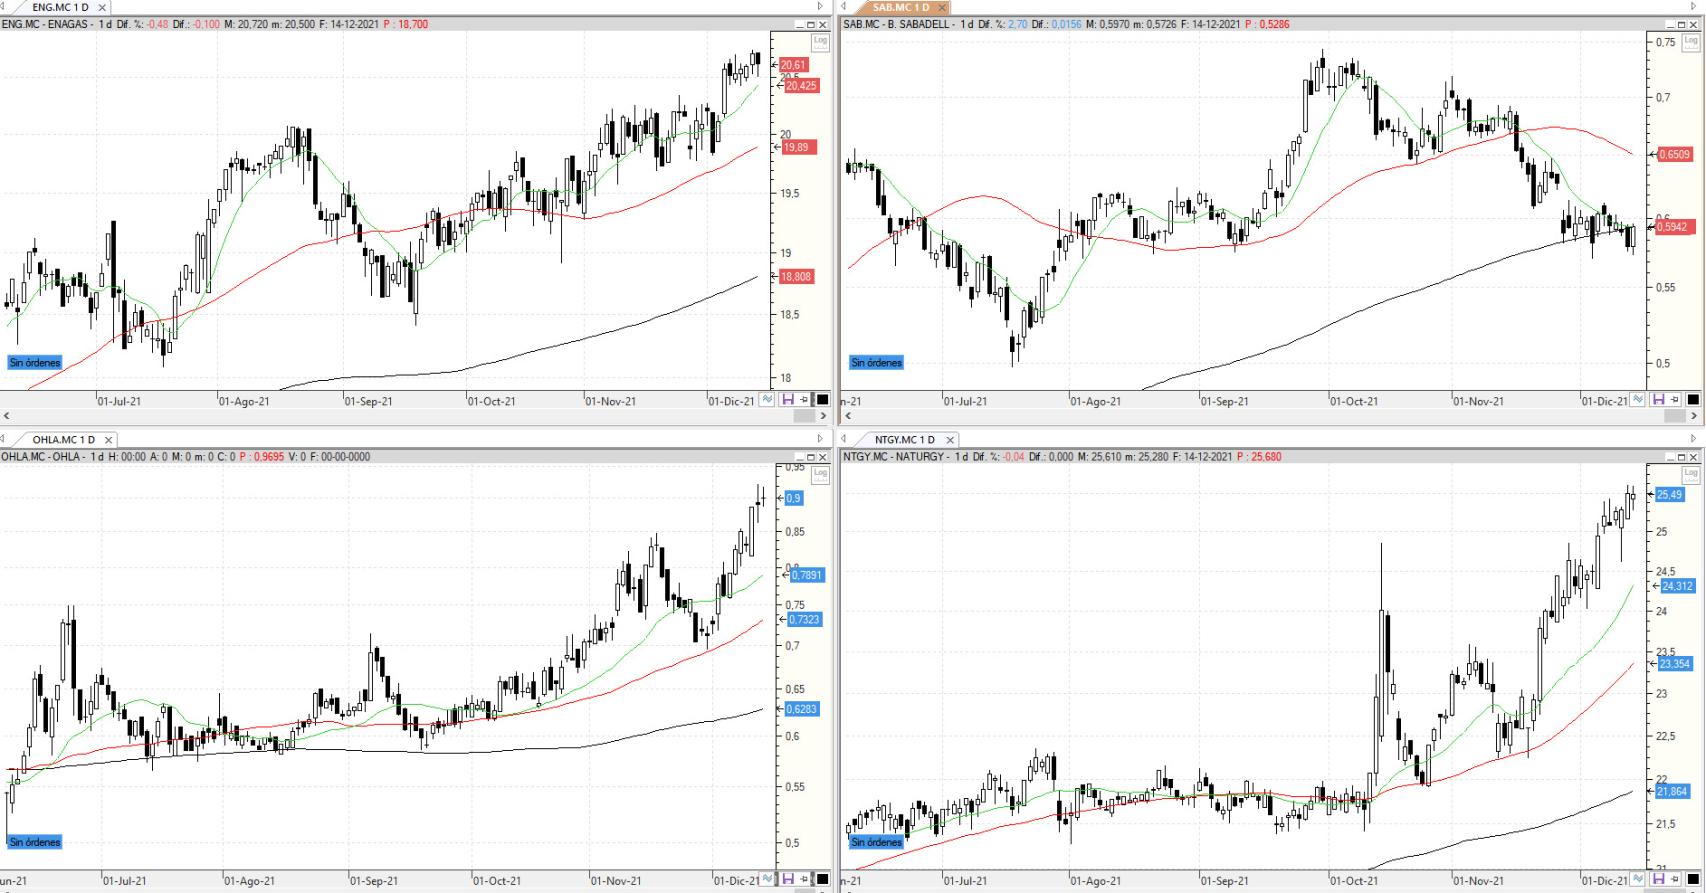Click the pin icon in OHLA chart
This screenshot has width=1706, height=893.
[x=805, y=880]
